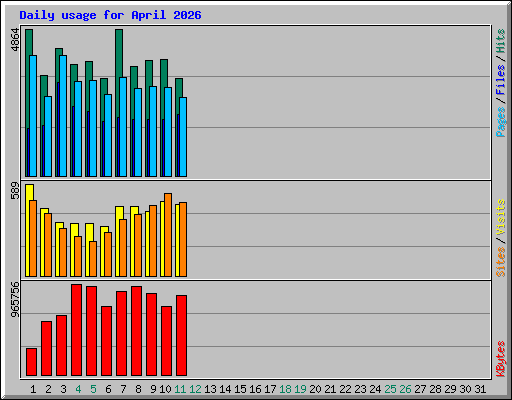Select day 1 green hits bar
This screenshot has height=400, width=512.
29,42
